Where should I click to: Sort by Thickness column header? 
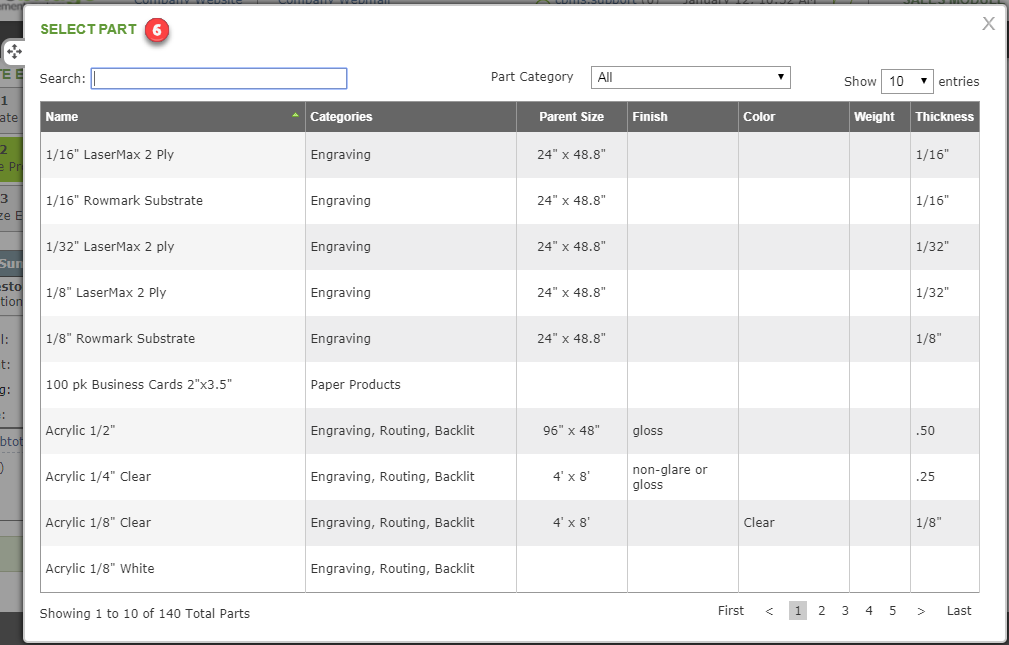945,117
